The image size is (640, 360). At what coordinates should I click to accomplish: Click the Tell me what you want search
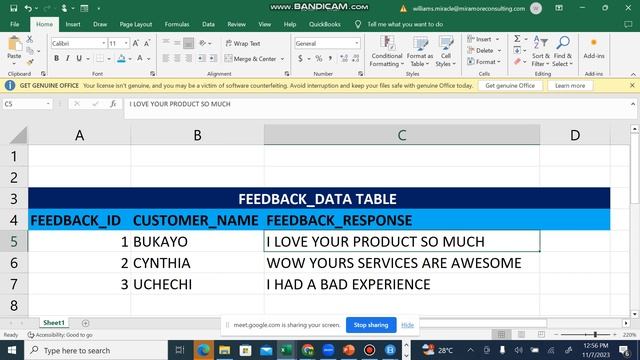[x=405, y=24]
